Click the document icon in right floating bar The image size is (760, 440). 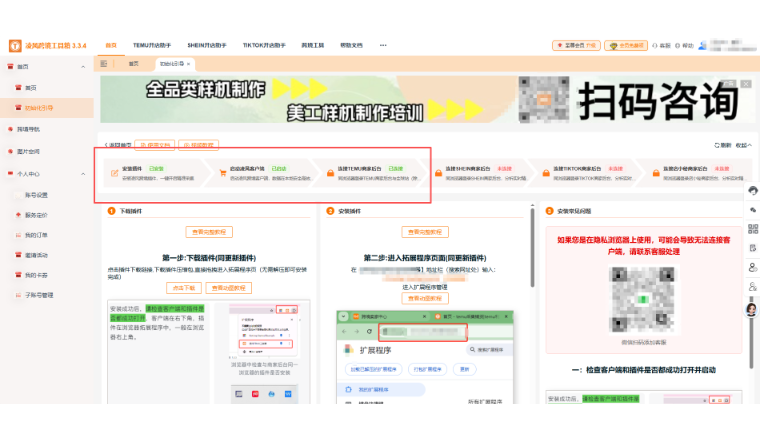click(x=752, y=248)
